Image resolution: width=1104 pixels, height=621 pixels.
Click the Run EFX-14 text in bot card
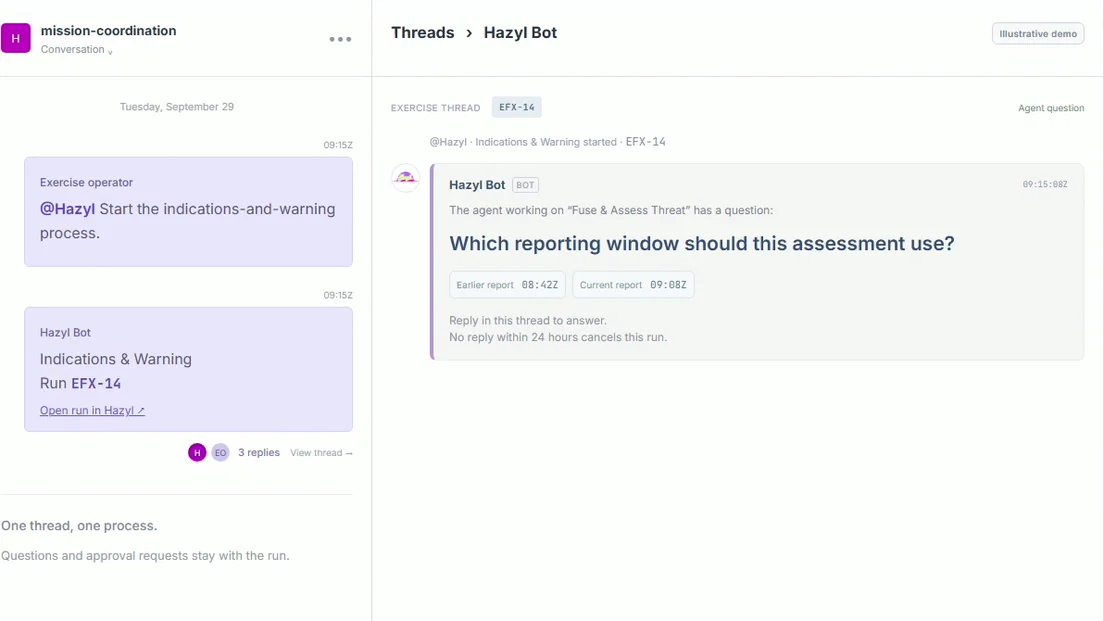pos(80,383)
